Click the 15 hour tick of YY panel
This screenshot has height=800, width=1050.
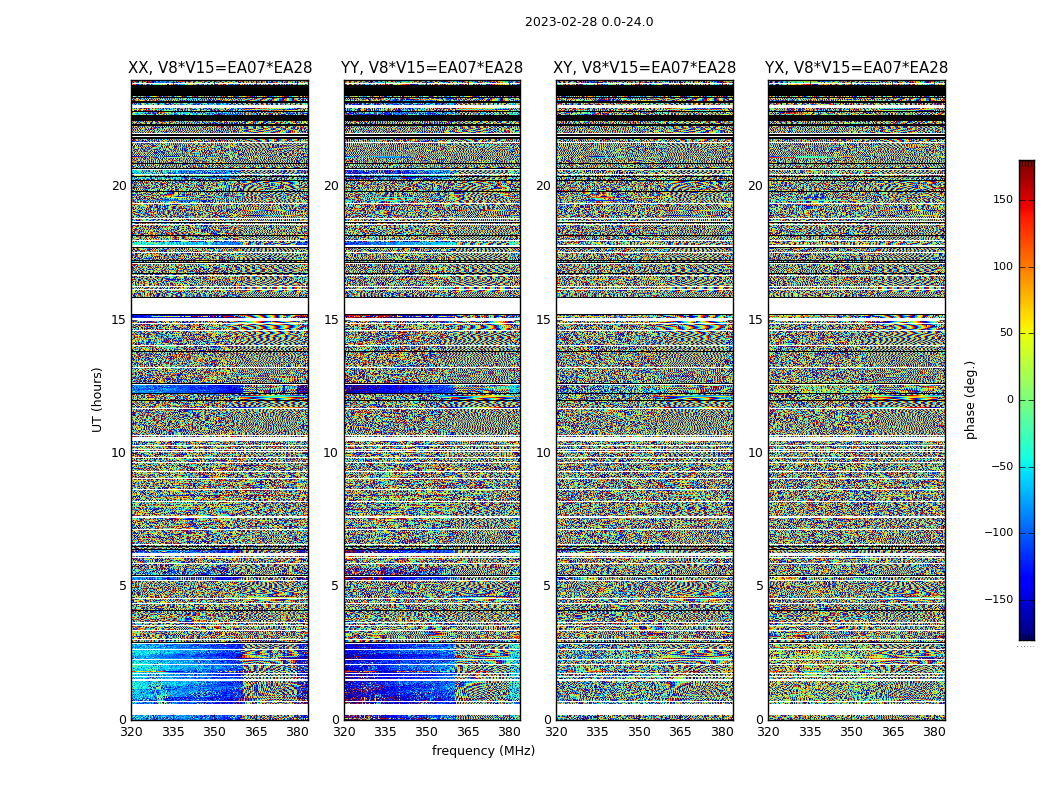(331, 319)
